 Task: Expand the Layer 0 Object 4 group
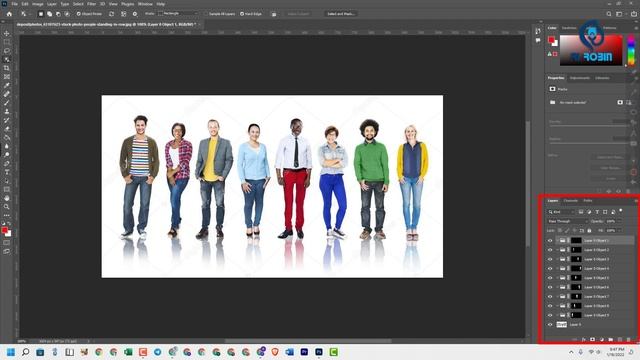557,269
